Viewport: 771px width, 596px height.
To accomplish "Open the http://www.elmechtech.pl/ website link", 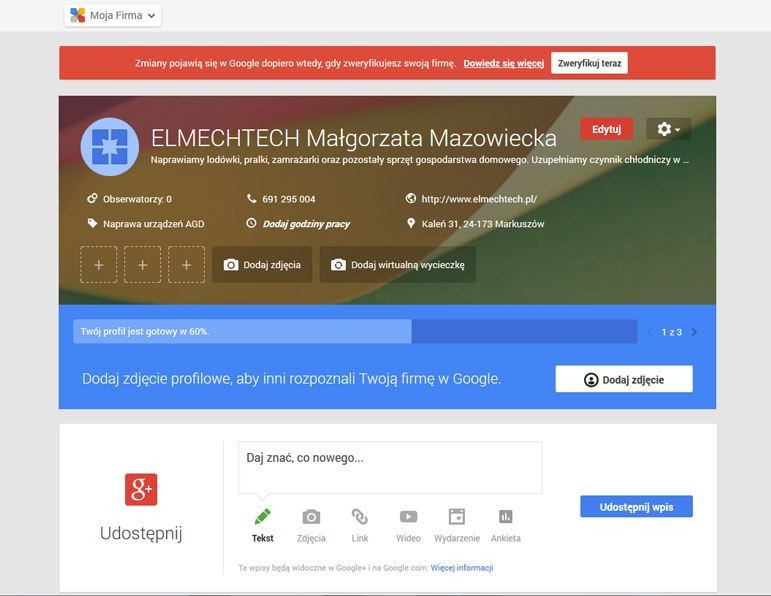I will coord(479,199).
